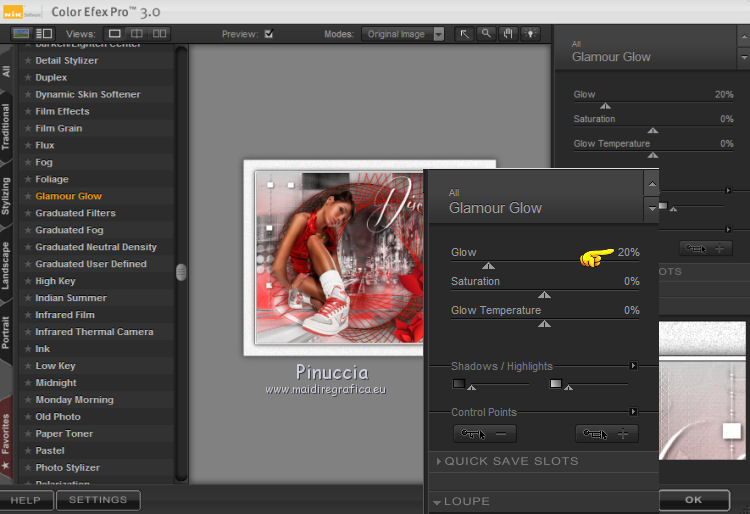Screen dimensions: 750x514
Task: Click the filter list scrollbar handle
Action: tap(181, 272)
